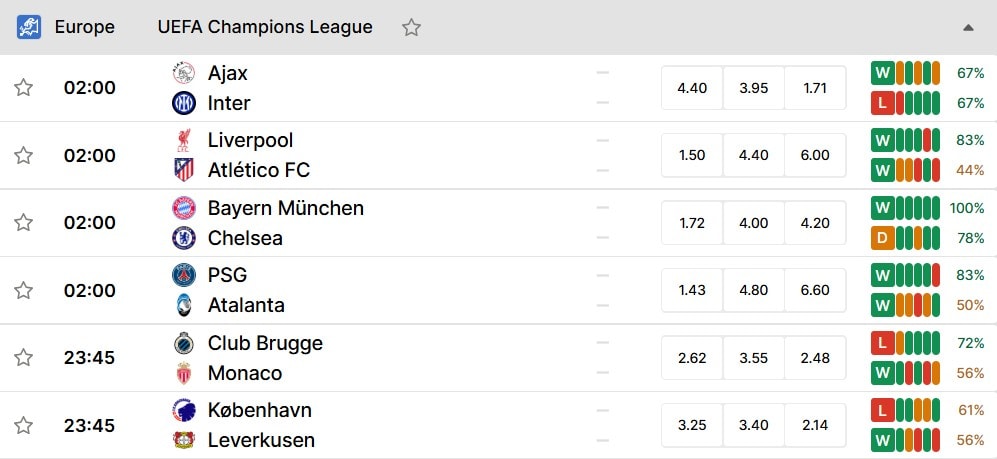Click the Leverkusen club crest
The width and height of the screenshot is (997, 459).
184,440
